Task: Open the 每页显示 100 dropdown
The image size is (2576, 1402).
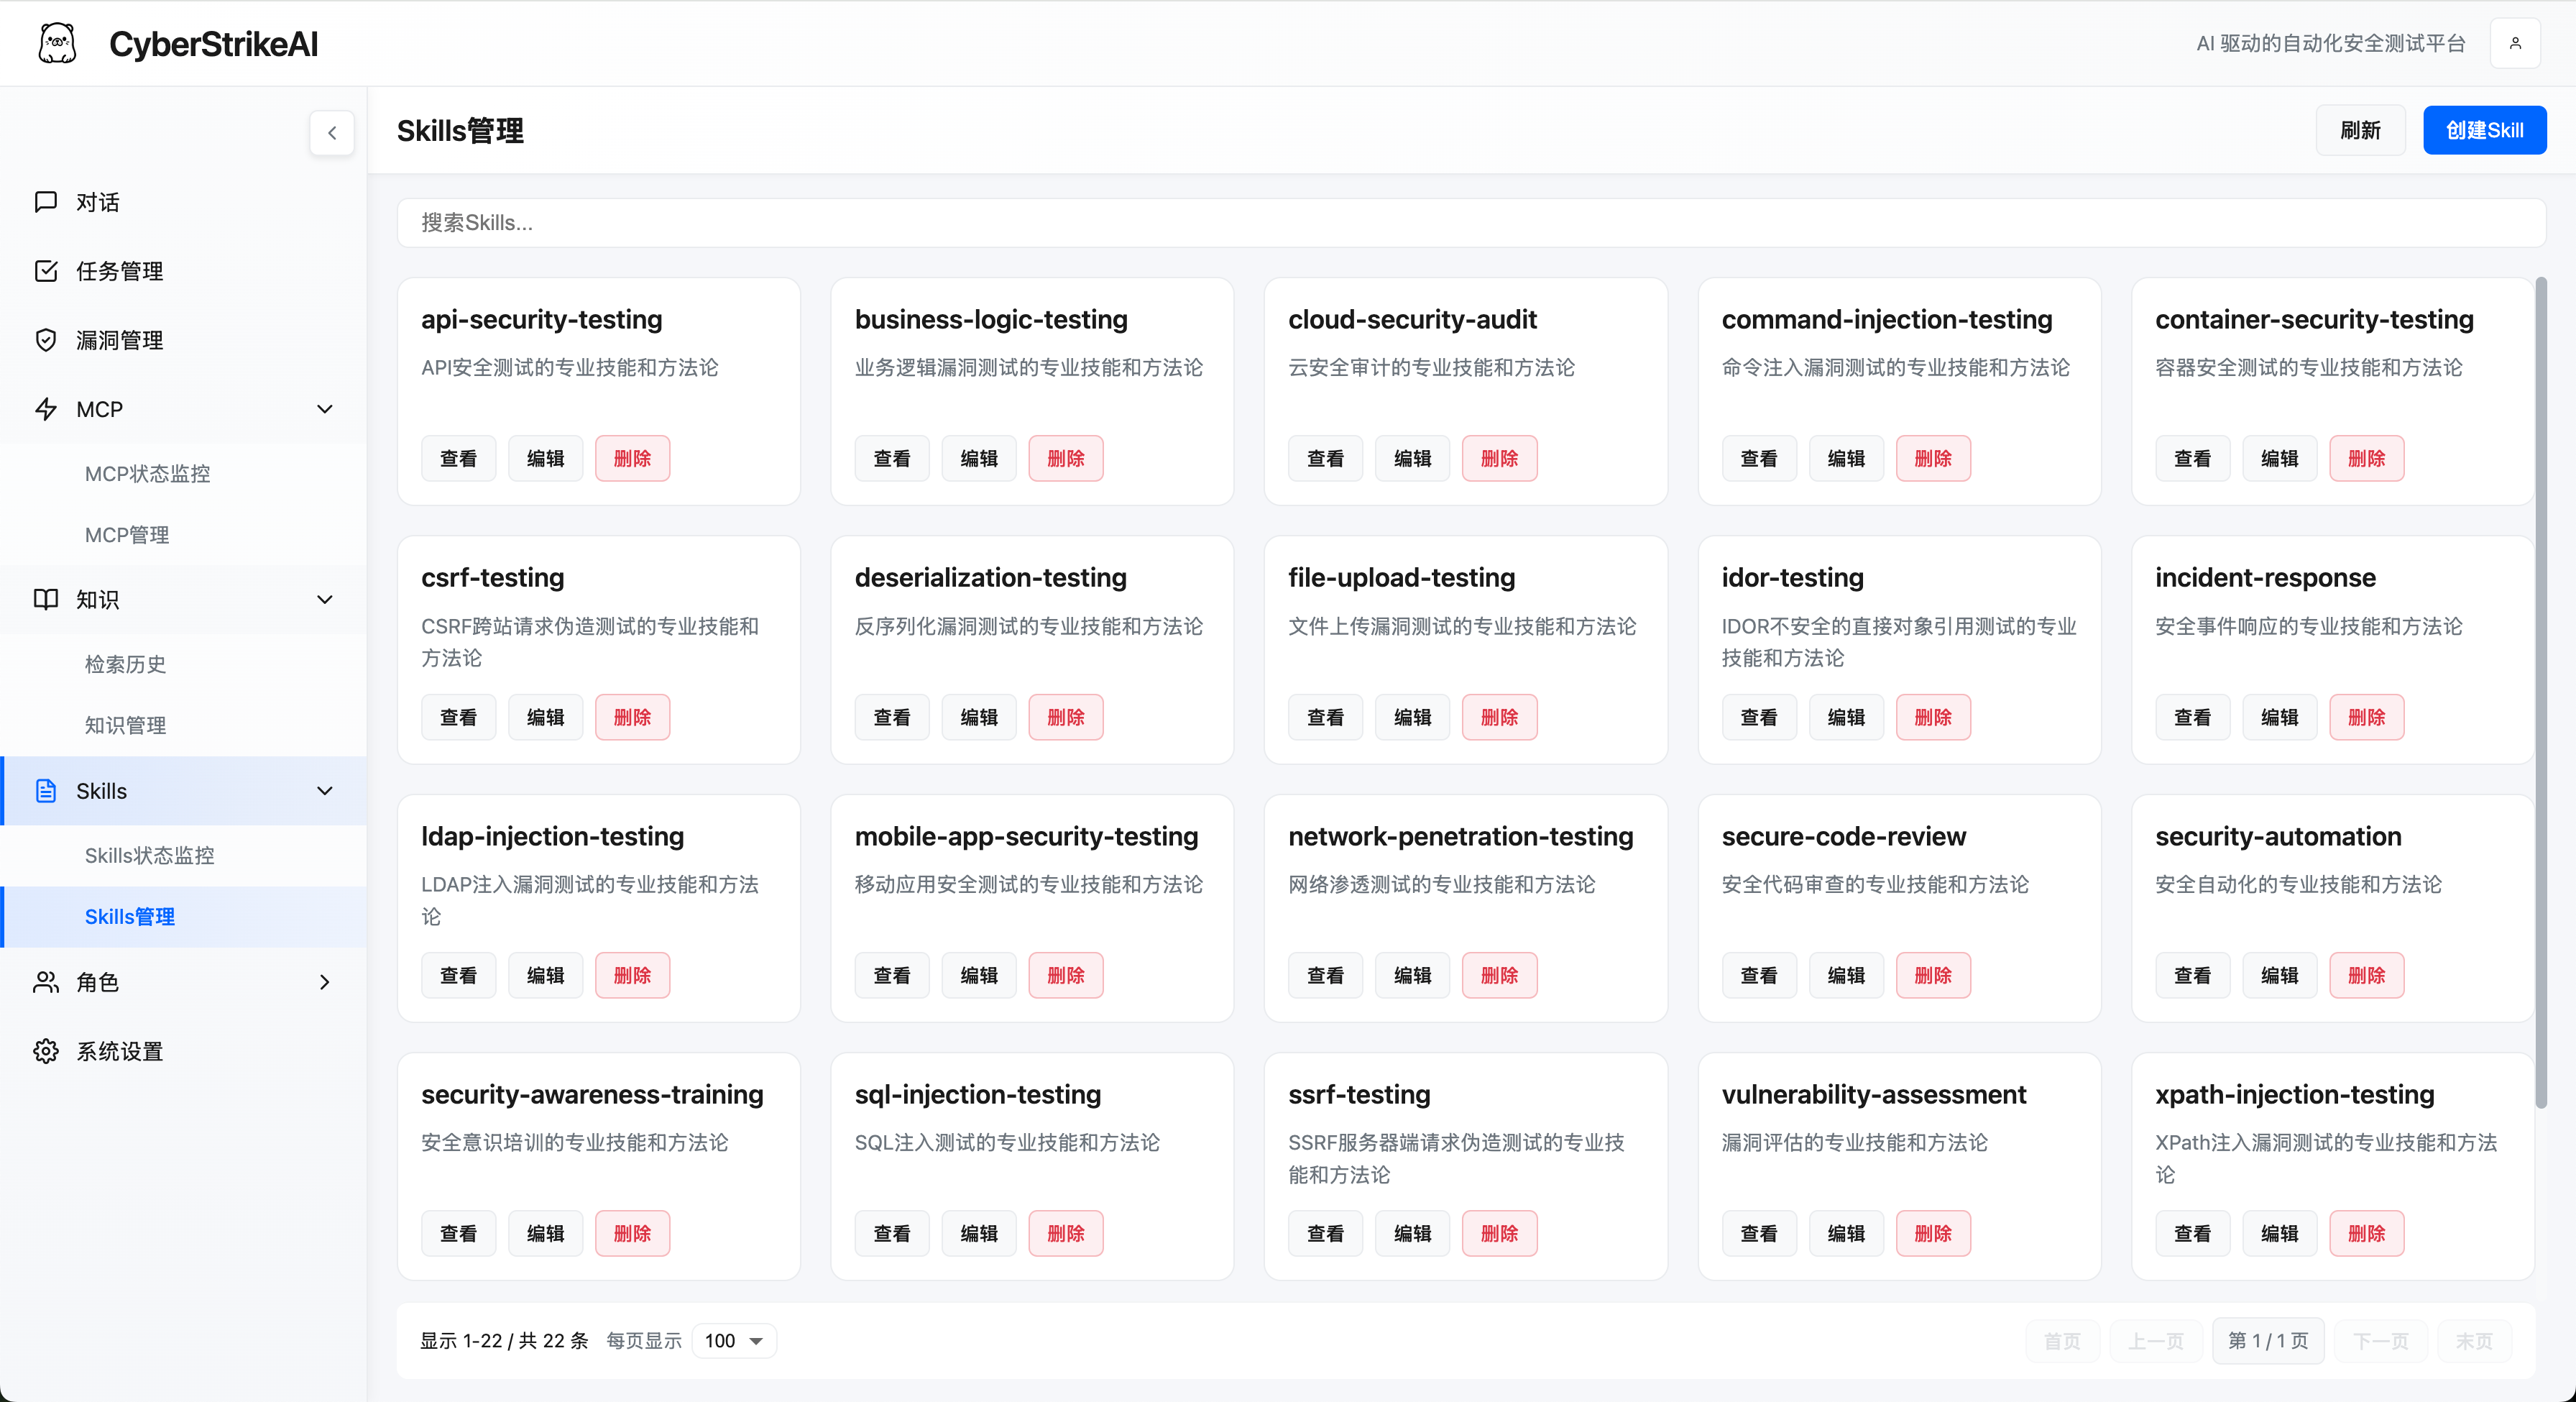Action: coord(734,1340)
